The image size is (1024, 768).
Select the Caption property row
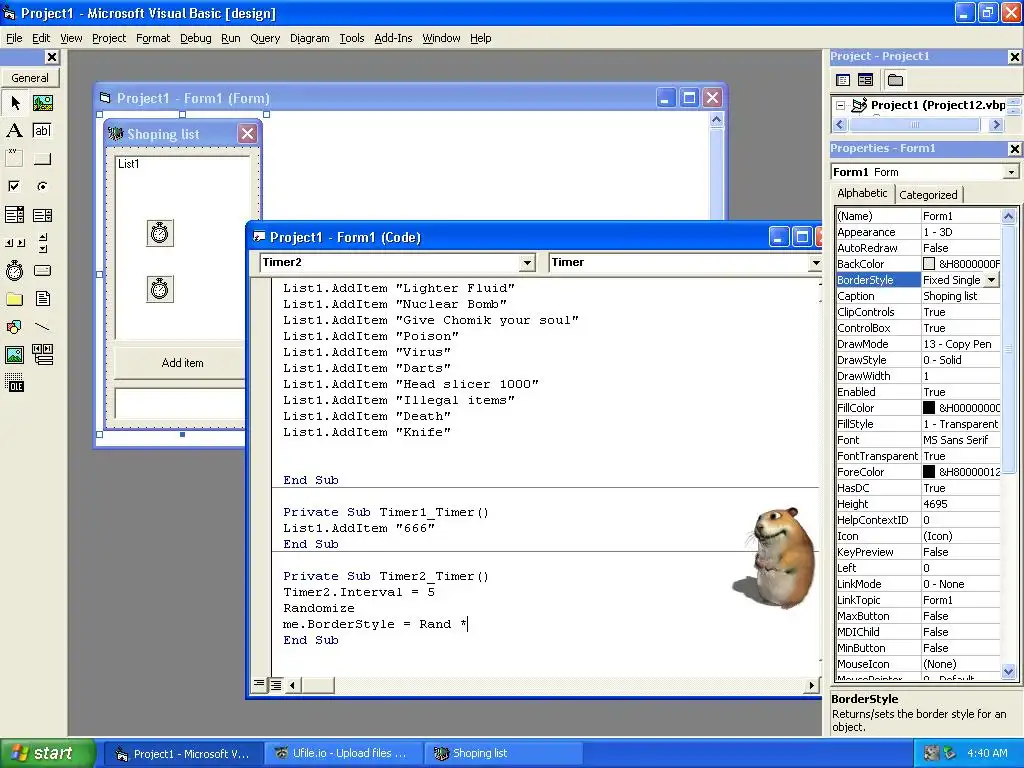click(918, 296)
